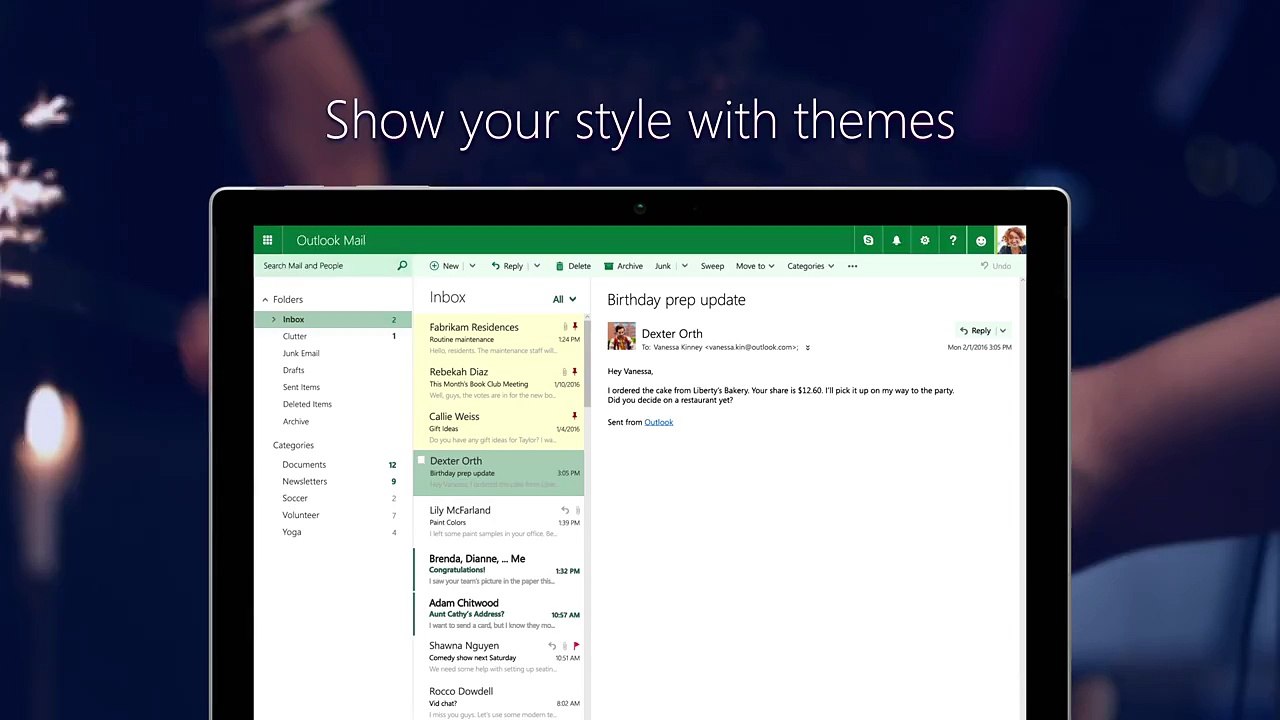Open Skype from the header bar

[868, 240]
